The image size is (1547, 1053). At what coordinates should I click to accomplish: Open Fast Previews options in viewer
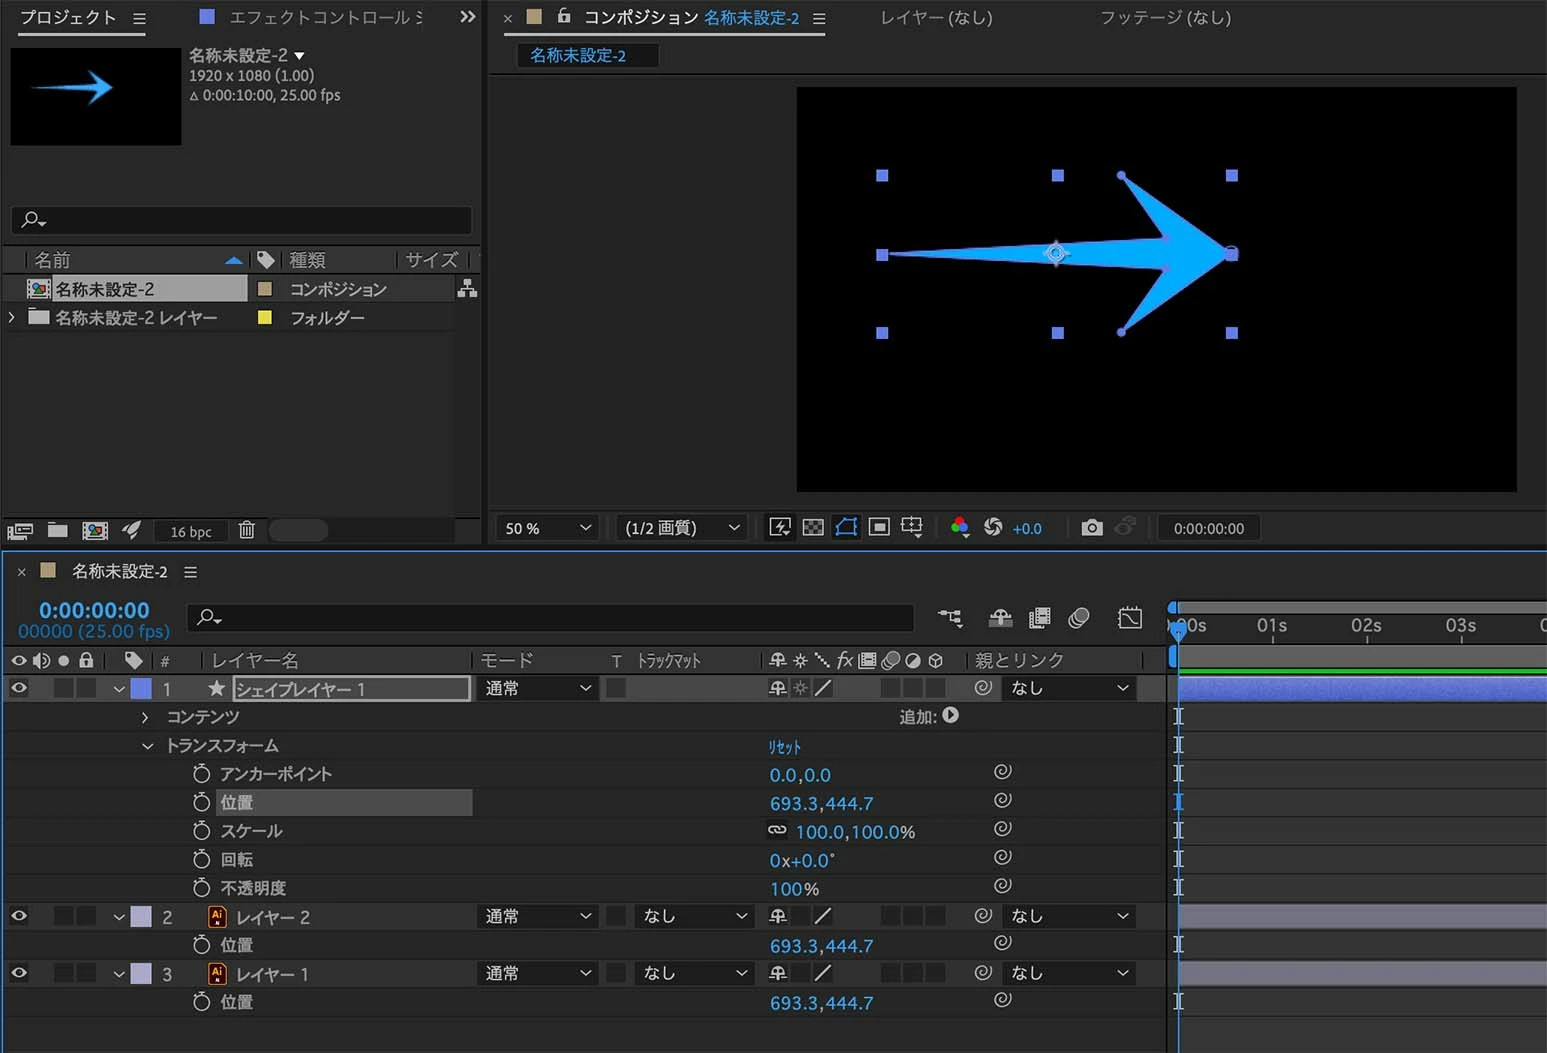779,527
